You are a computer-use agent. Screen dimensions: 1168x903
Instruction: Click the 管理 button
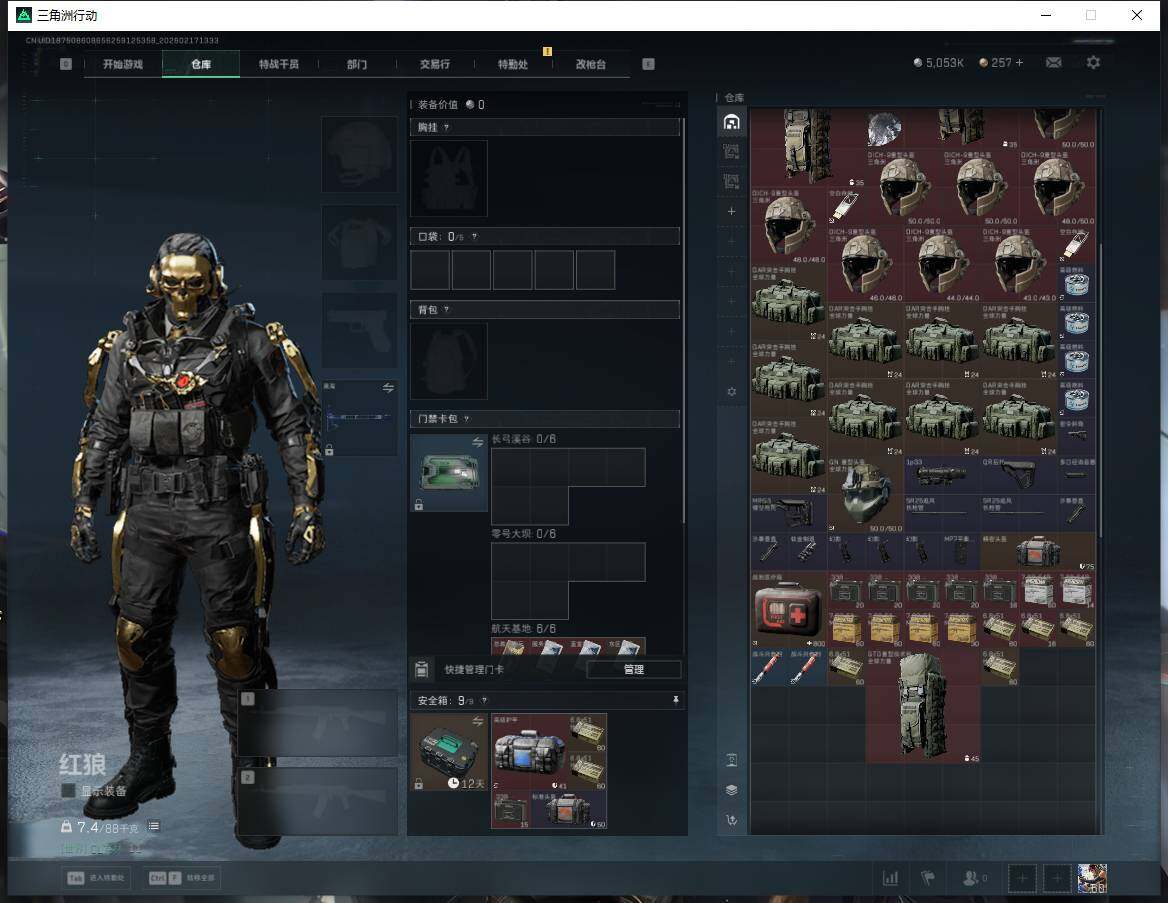633,670
